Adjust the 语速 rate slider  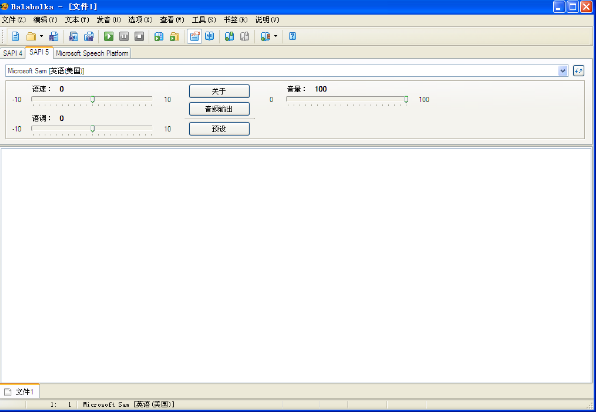coord(92,100)
